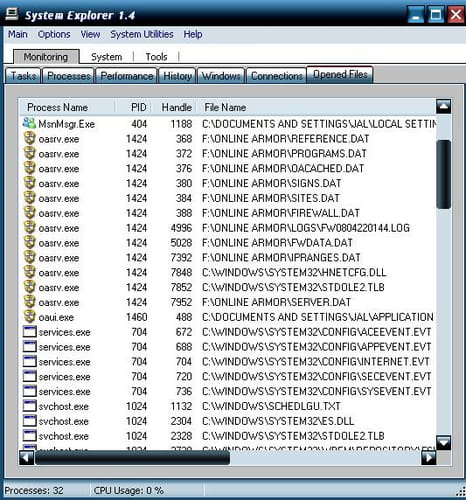Screen dimensions: 466x500
Task: Open the System Utilities menu
Action: 142,34
